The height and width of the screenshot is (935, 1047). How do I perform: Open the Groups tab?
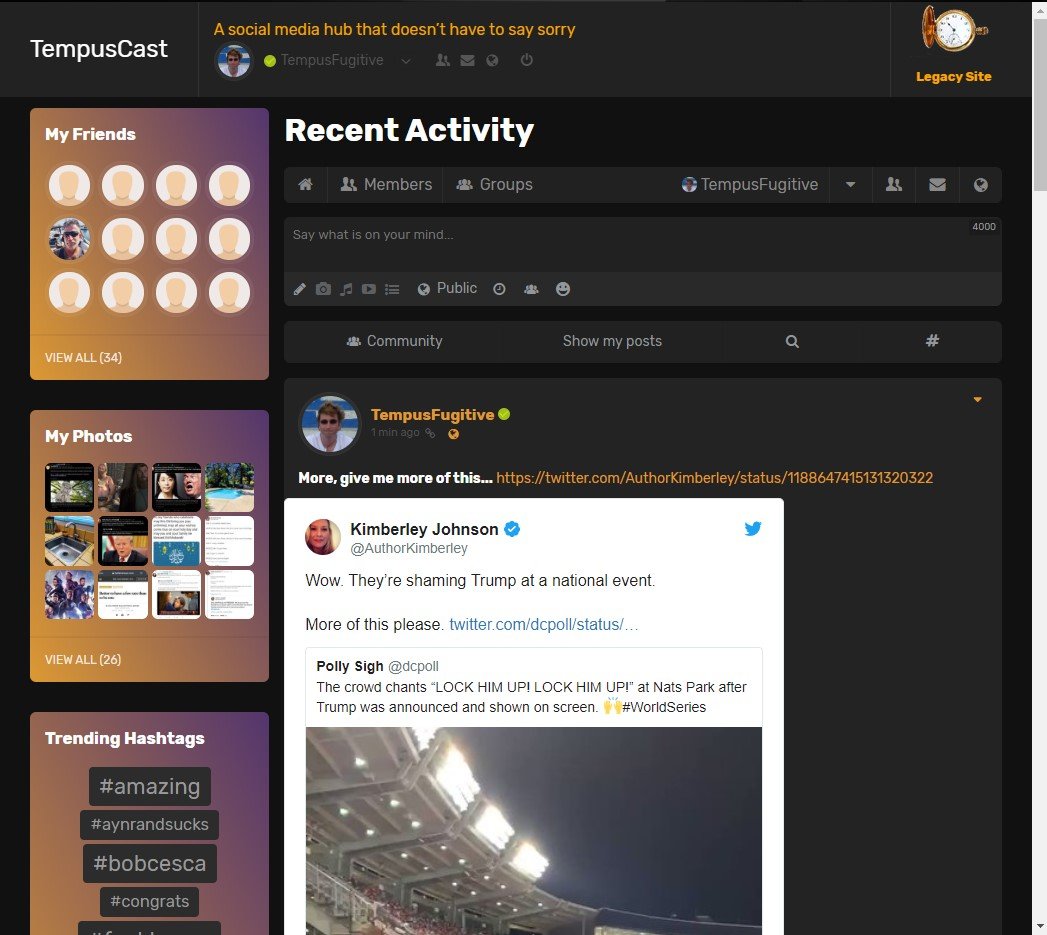point(494,184)
